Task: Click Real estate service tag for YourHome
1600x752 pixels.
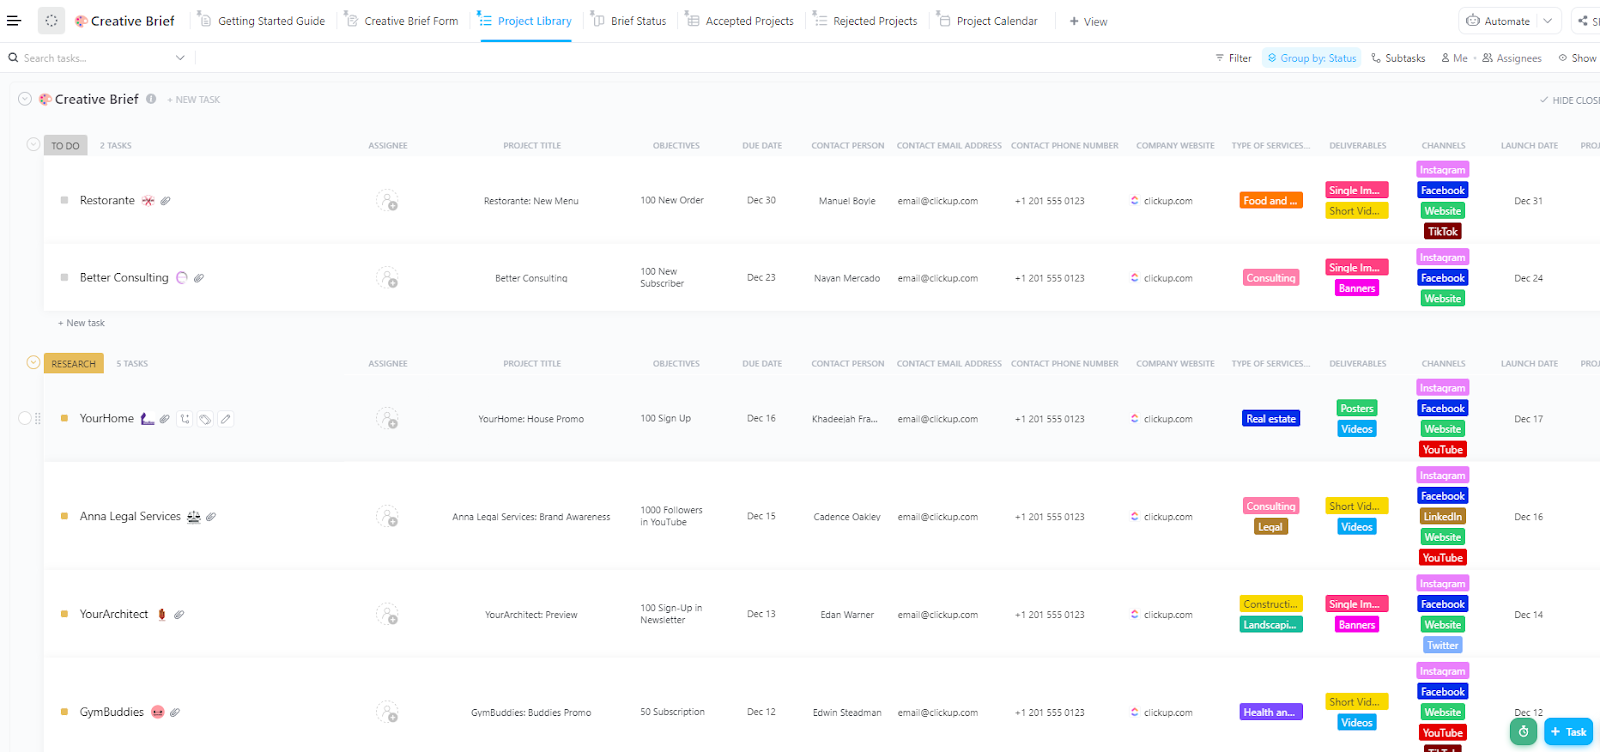Action: point(1271,419)
